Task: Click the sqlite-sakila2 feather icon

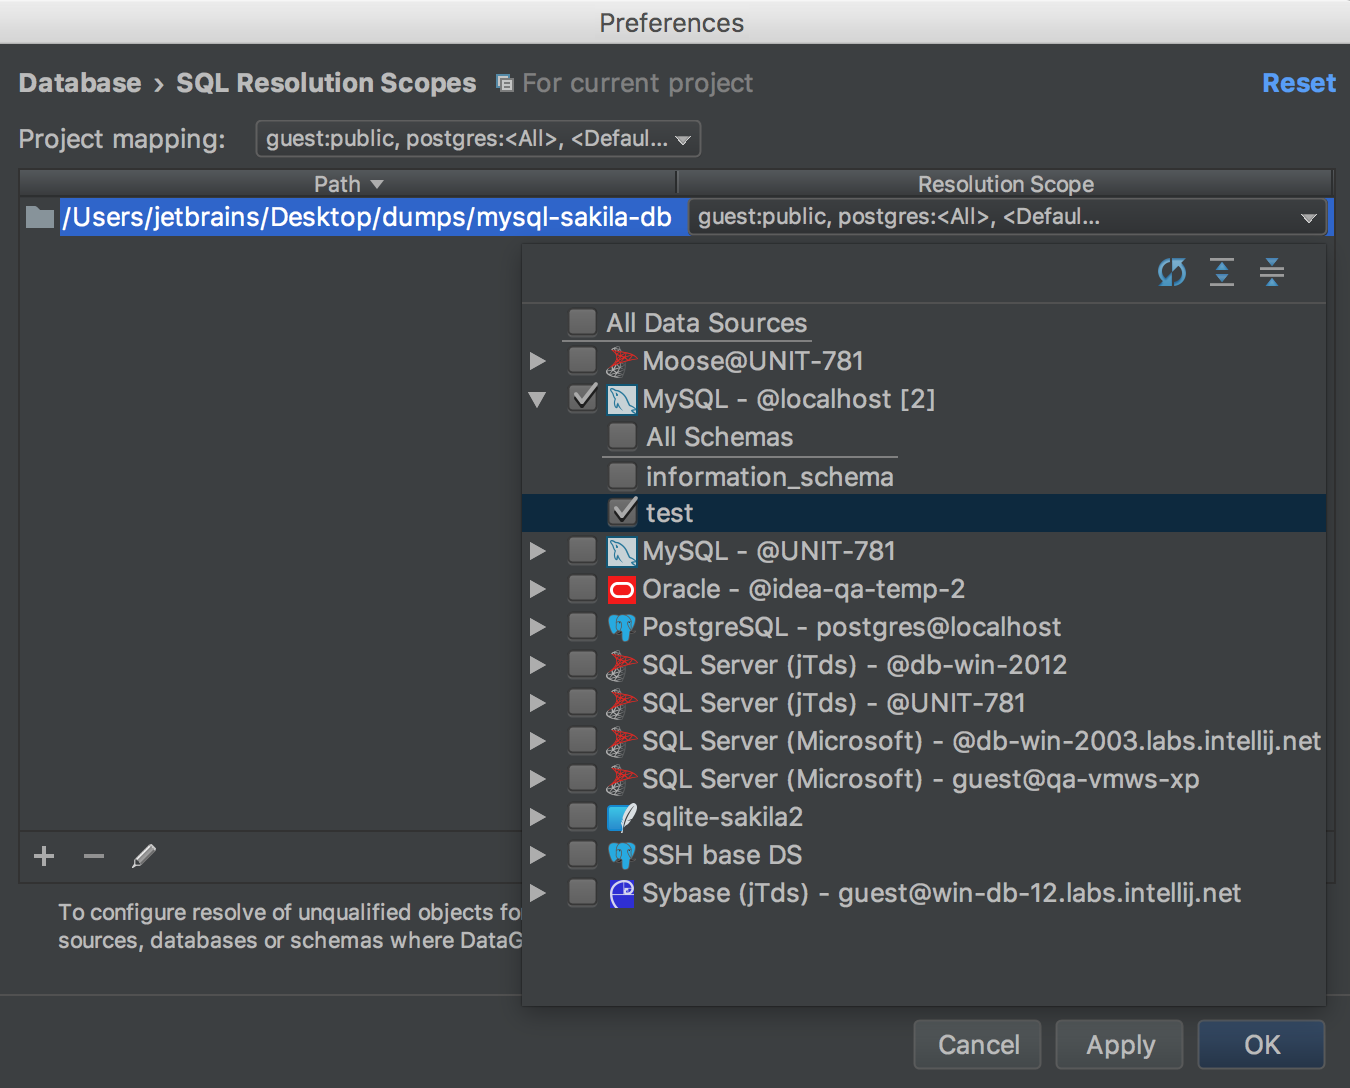Action: 621,817
